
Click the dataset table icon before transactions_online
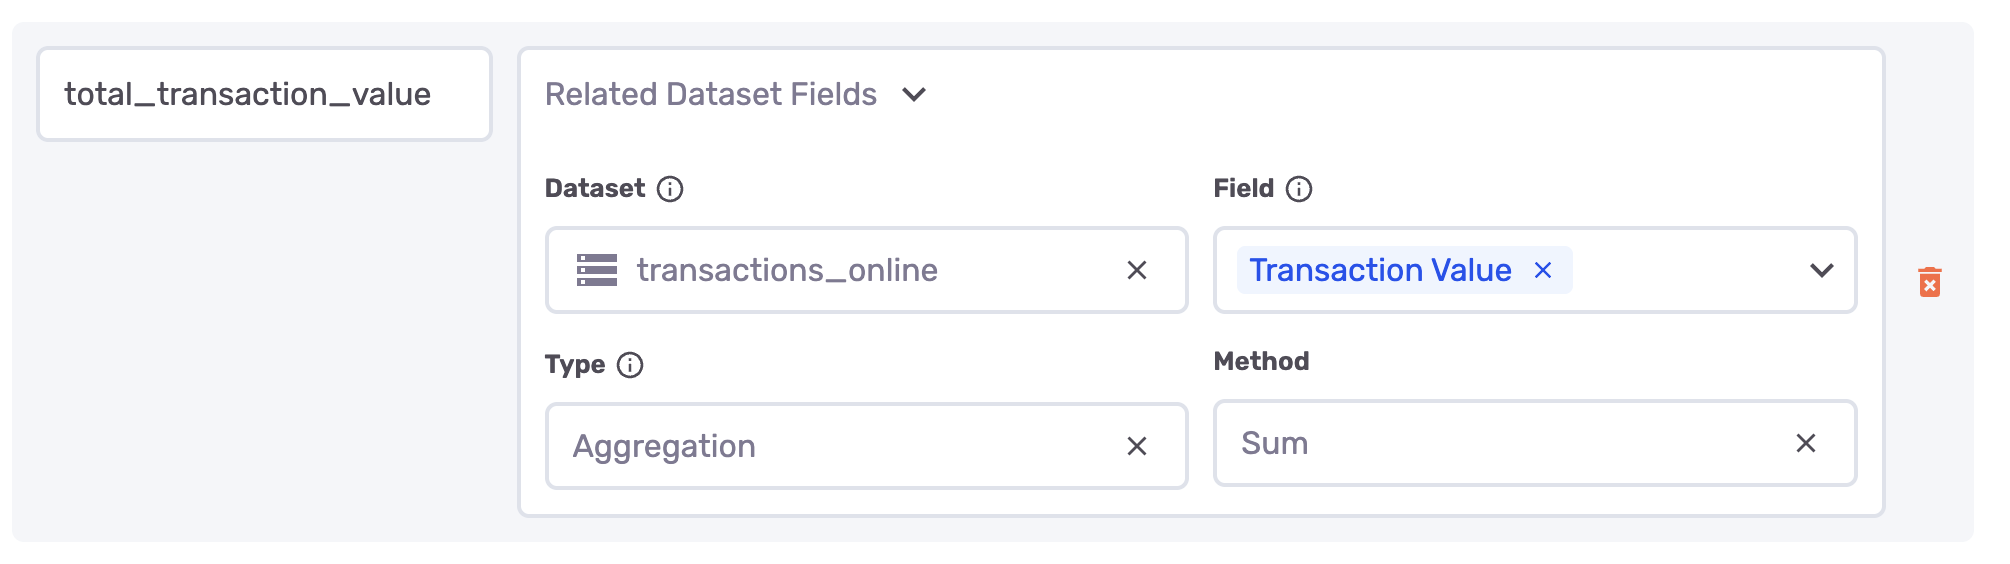click(x=597, y=270)
